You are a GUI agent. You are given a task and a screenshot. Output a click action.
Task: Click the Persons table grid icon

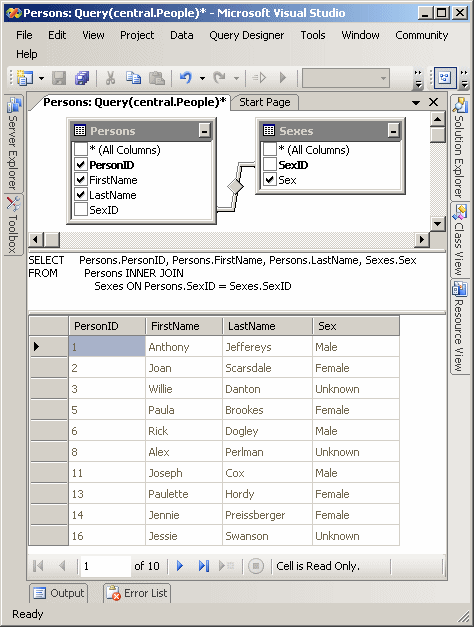pos(80,130)
